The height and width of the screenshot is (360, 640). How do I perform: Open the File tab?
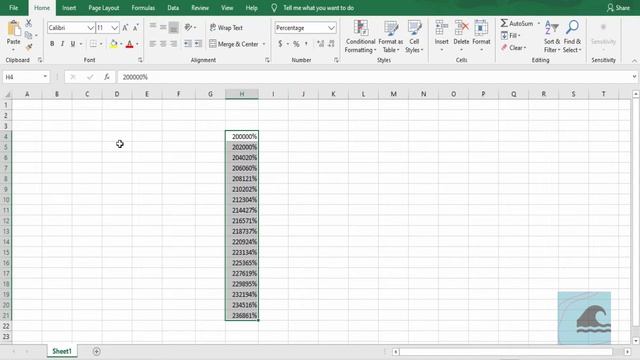point(13,8)
